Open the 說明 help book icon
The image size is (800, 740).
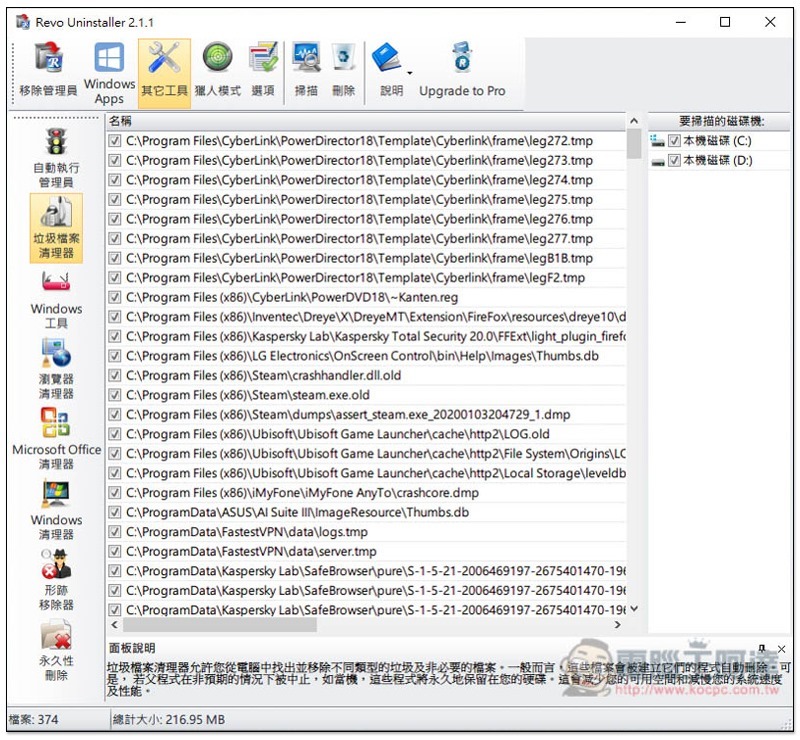click(x=387, y=70)
